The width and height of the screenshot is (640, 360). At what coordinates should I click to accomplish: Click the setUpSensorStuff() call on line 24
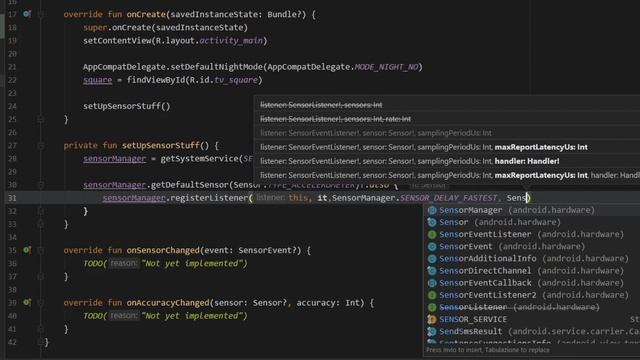(x=127, y=106)
